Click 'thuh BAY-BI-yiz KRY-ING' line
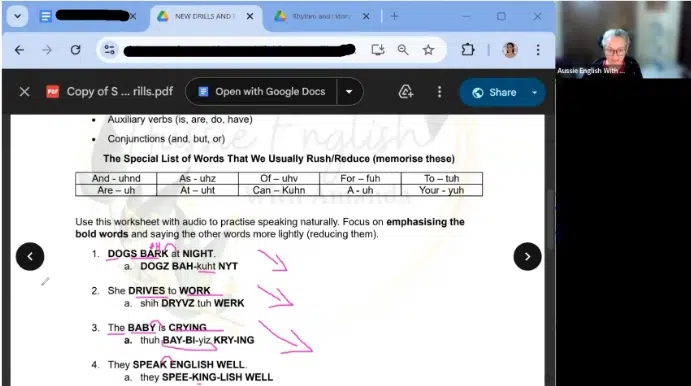Image resolution: width=691 pixels, height=386 pixels. pos(197,340)
